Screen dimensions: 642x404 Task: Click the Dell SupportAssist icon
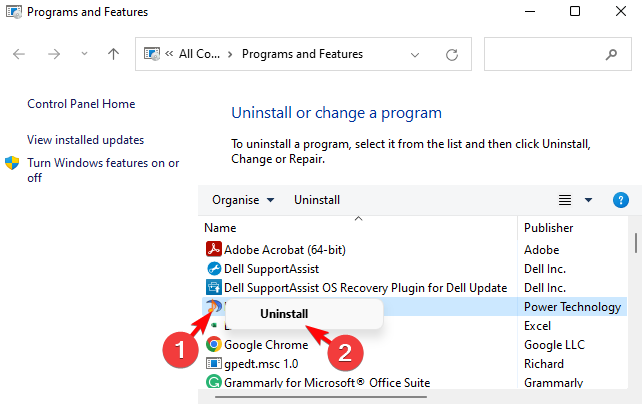click(x=213, y=269)
